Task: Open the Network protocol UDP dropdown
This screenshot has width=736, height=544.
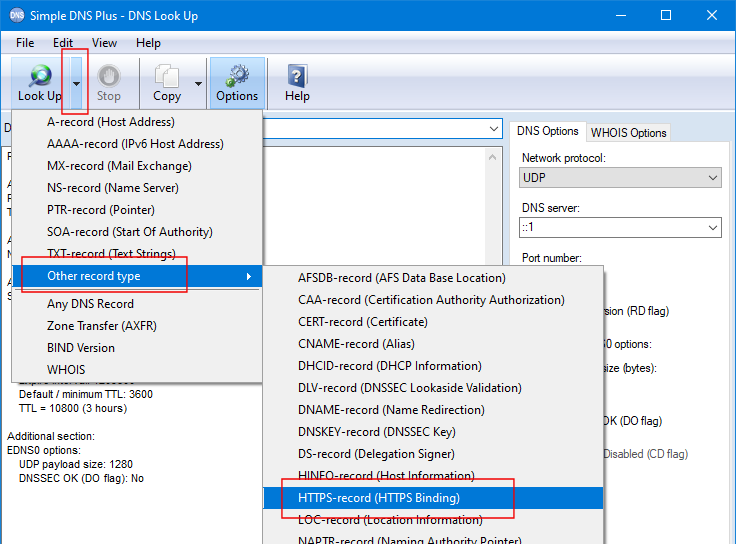Action: (620, 178)
